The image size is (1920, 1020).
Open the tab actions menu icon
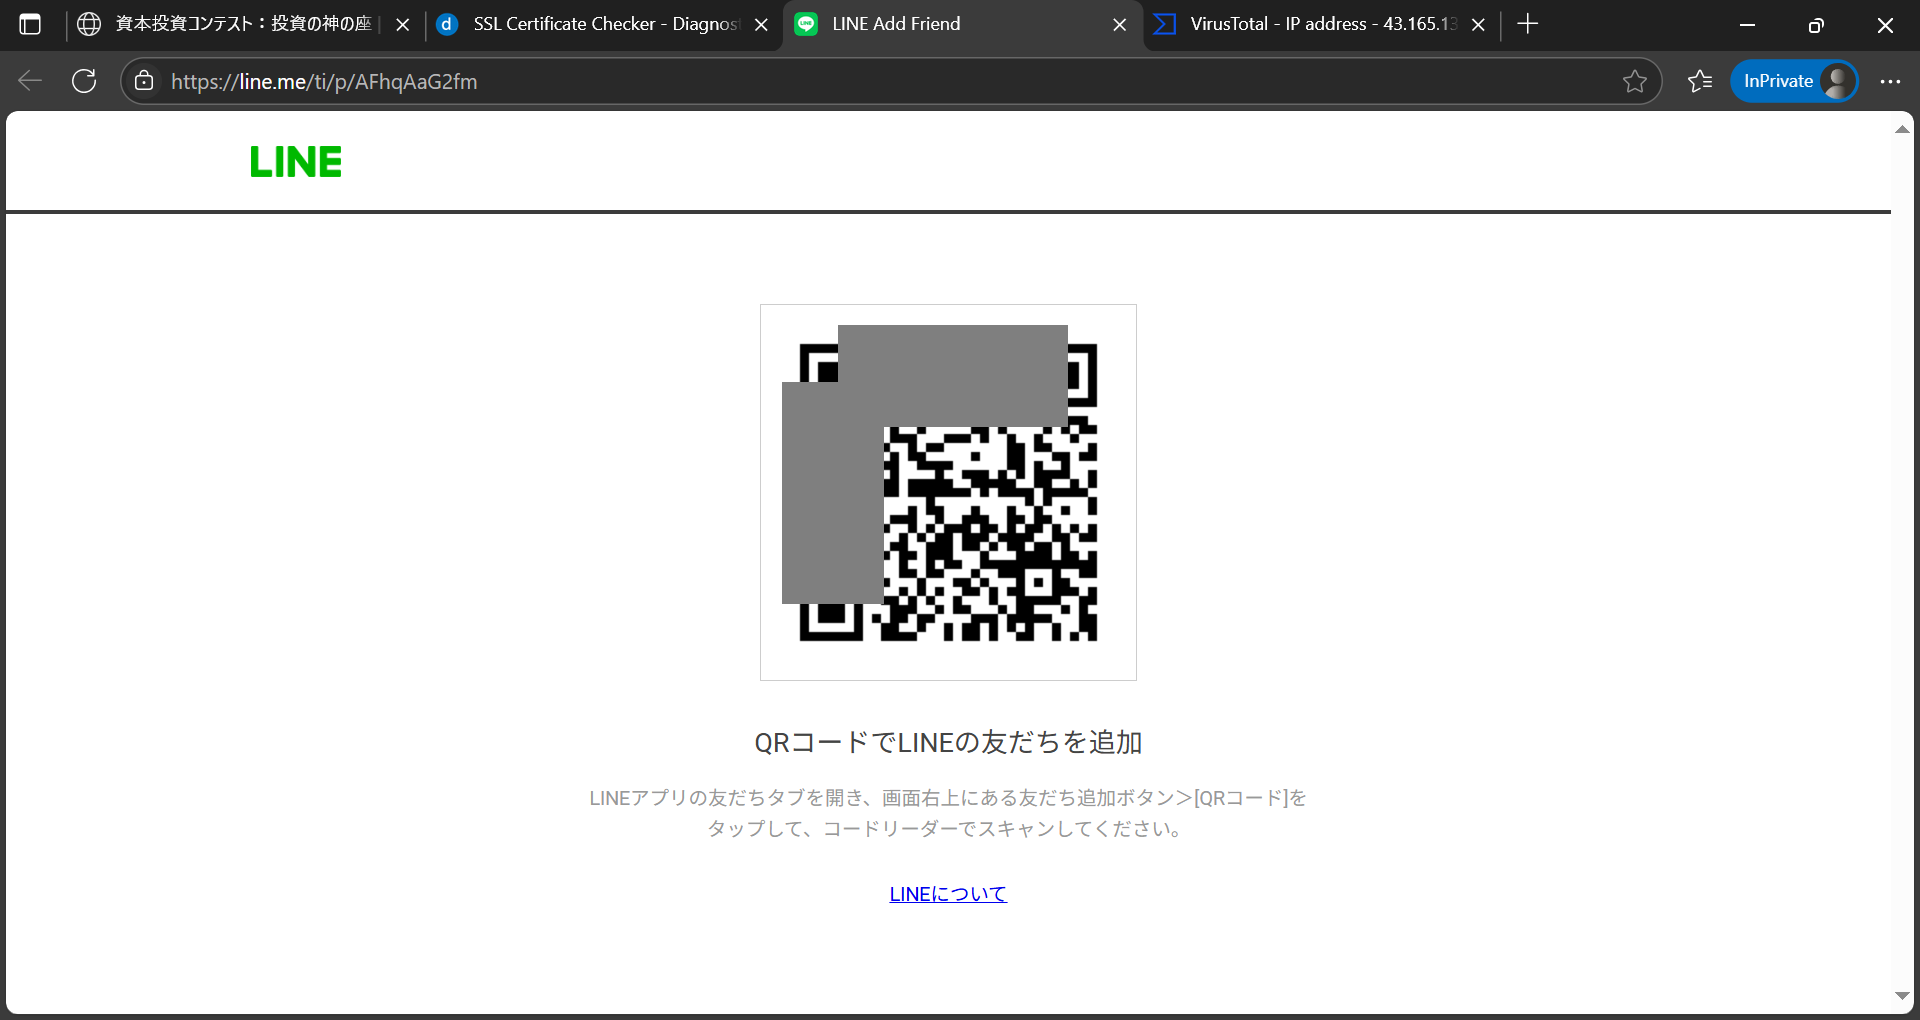point(30,24)
